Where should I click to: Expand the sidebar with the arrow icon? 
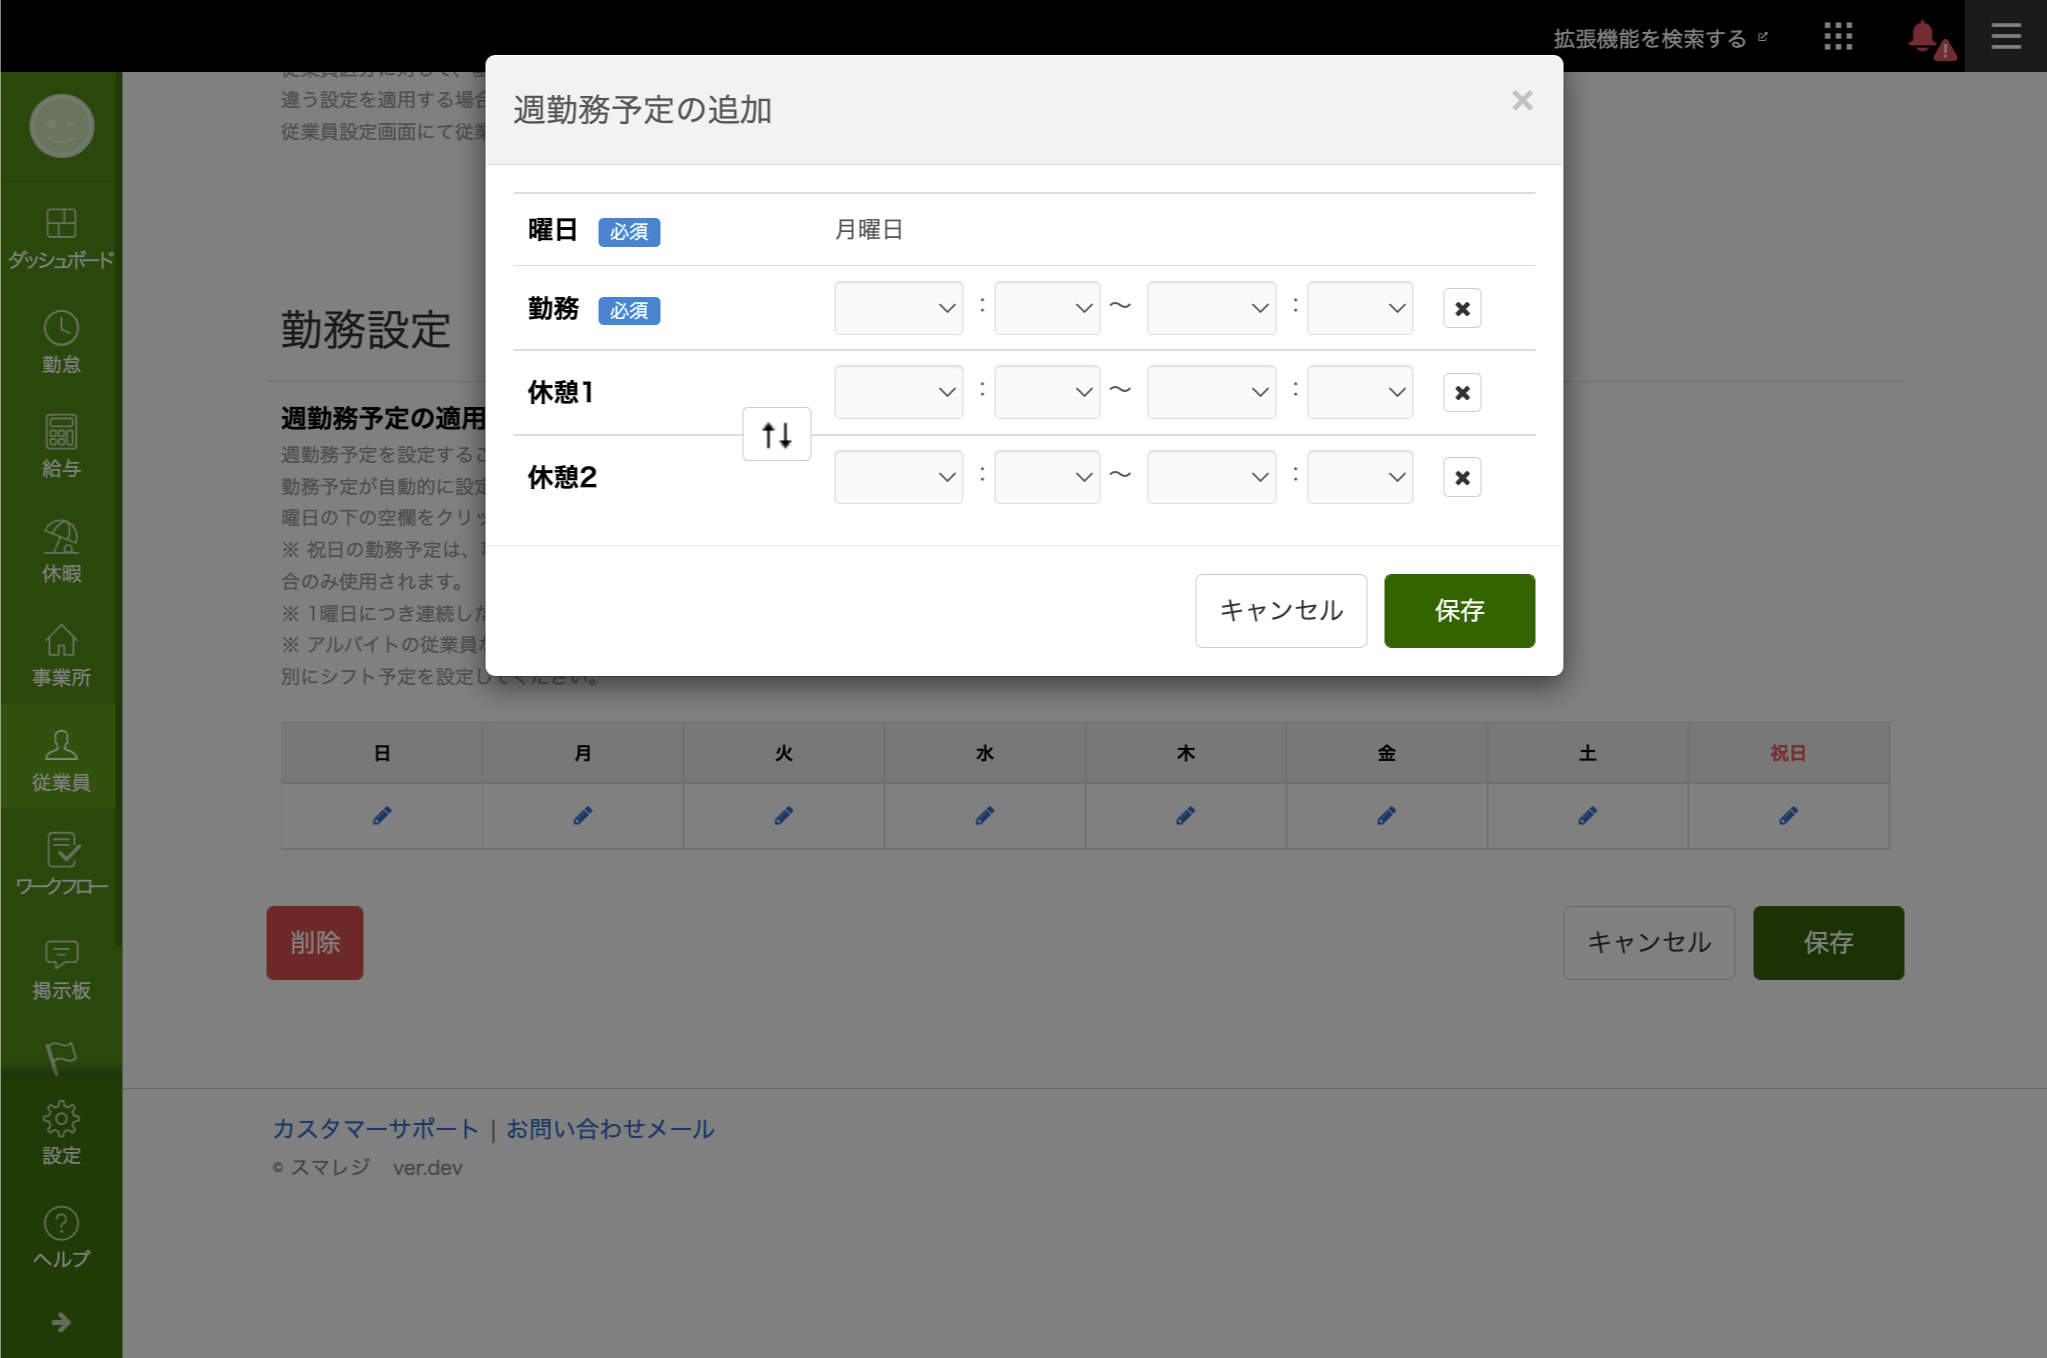tap(61, 1322)
